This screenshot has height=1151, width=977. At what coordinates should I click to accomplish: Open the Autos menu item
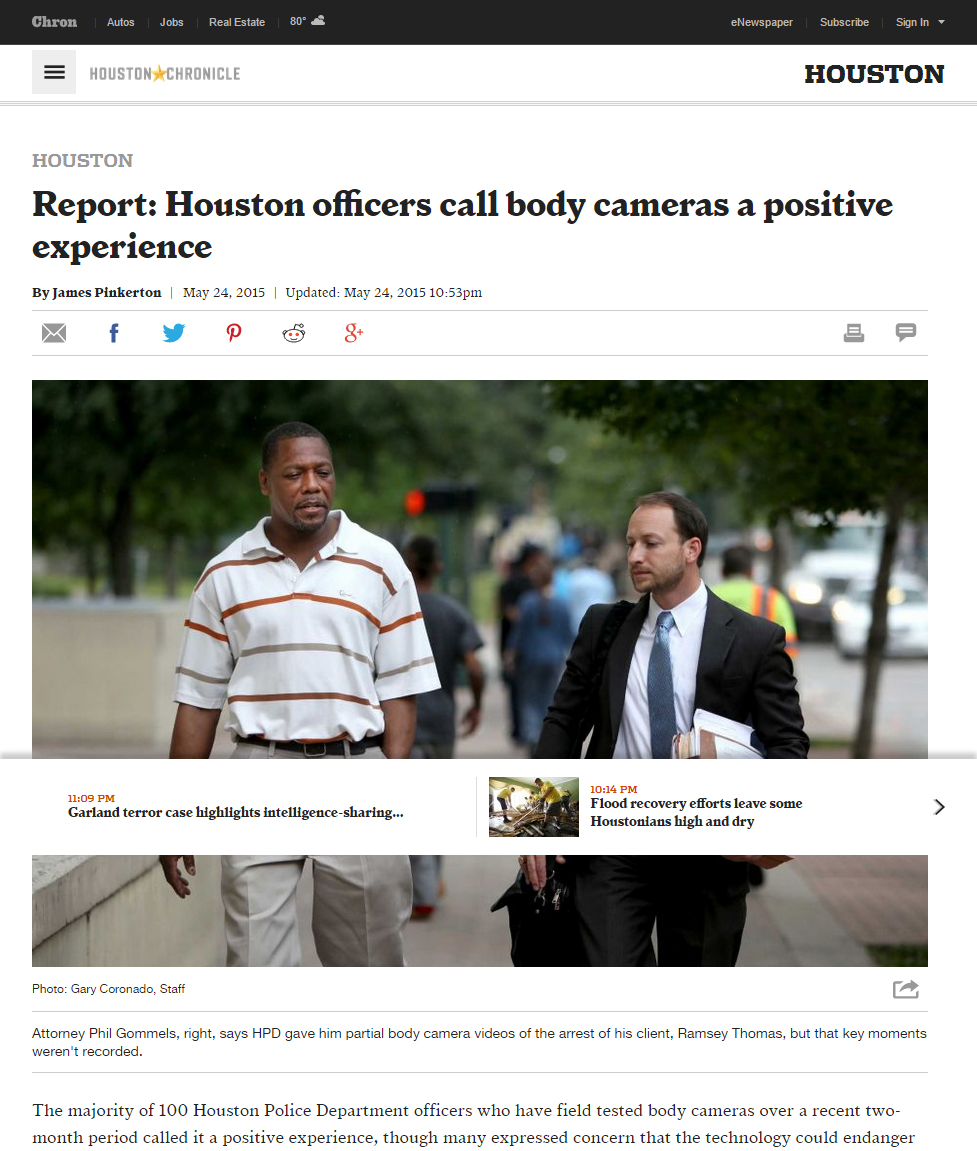pyautogui.click(x=120, y=22)
